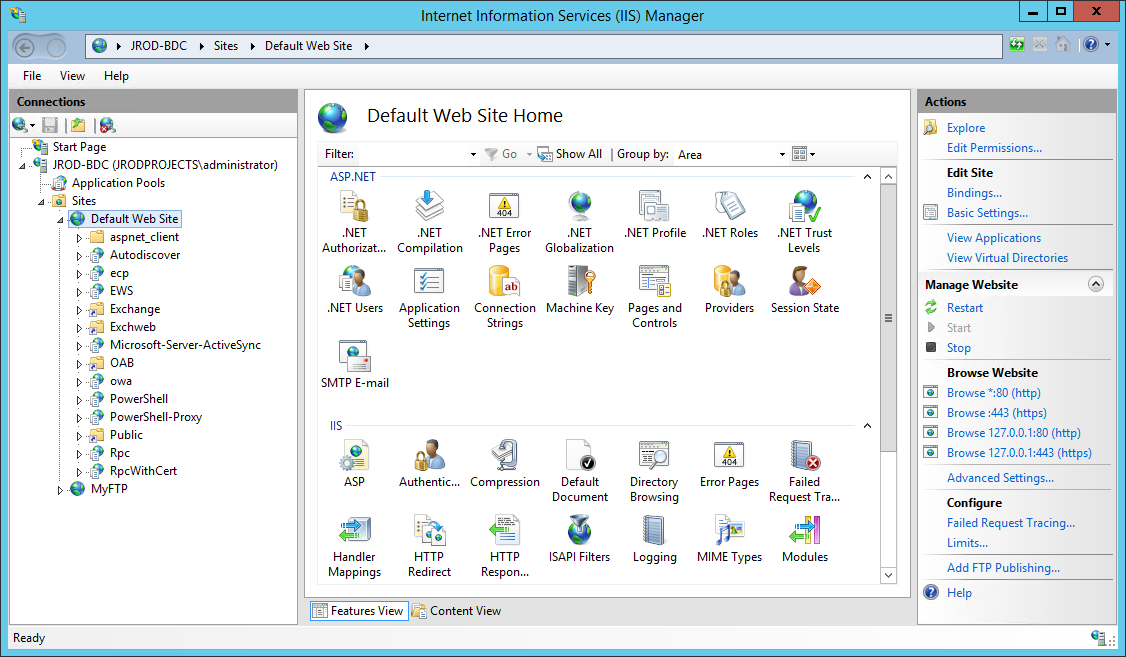The width and height of the screenshot is (1126, 657).
Task: Open Directory Browsing feature
Action: tap(654, 471)
